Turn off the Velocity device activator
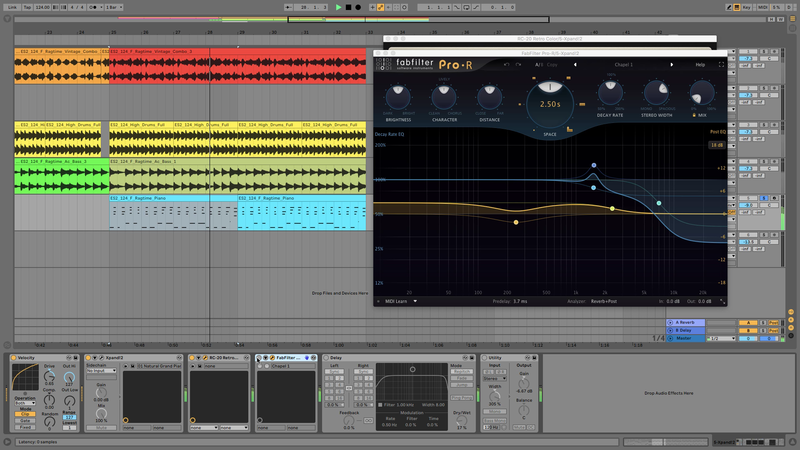 point(14,358)
